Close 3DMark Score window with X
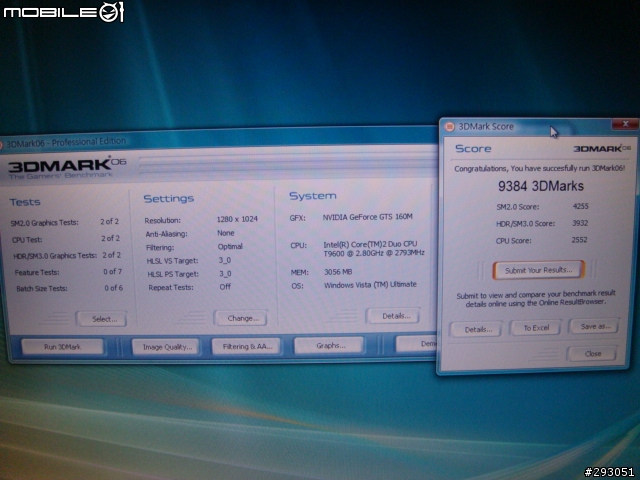The width and height of the screenshot is (640, 480). click(625, 124)
